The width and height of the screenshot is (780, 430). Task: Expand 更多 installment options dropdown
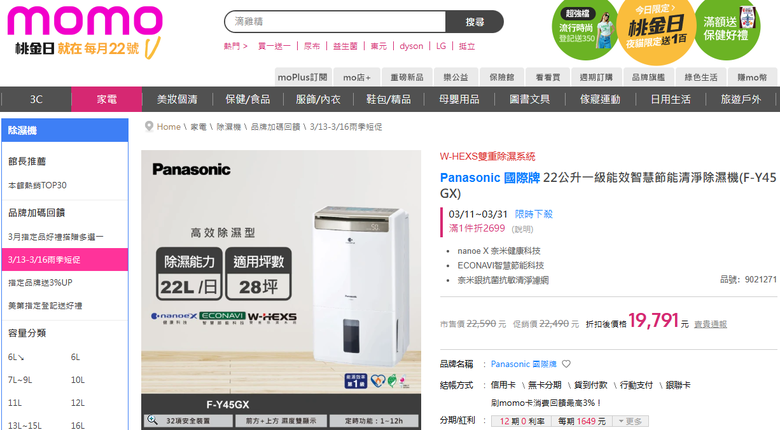[630, 421]
